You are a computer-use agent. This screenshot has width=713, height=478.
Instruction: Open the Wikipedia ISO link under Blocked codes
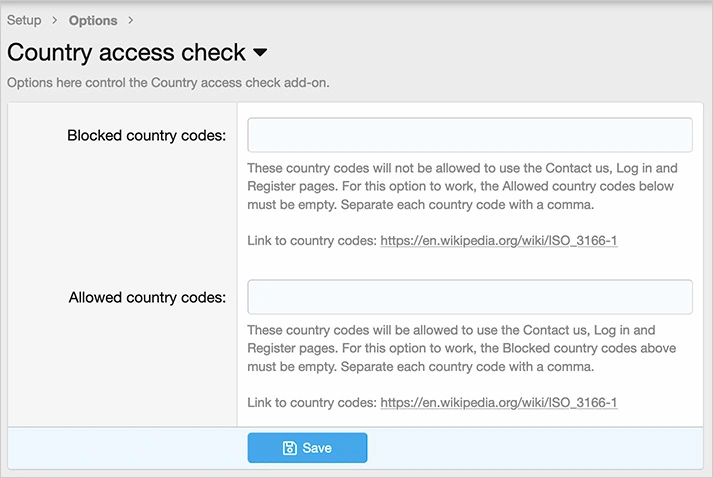coord(499,241)
